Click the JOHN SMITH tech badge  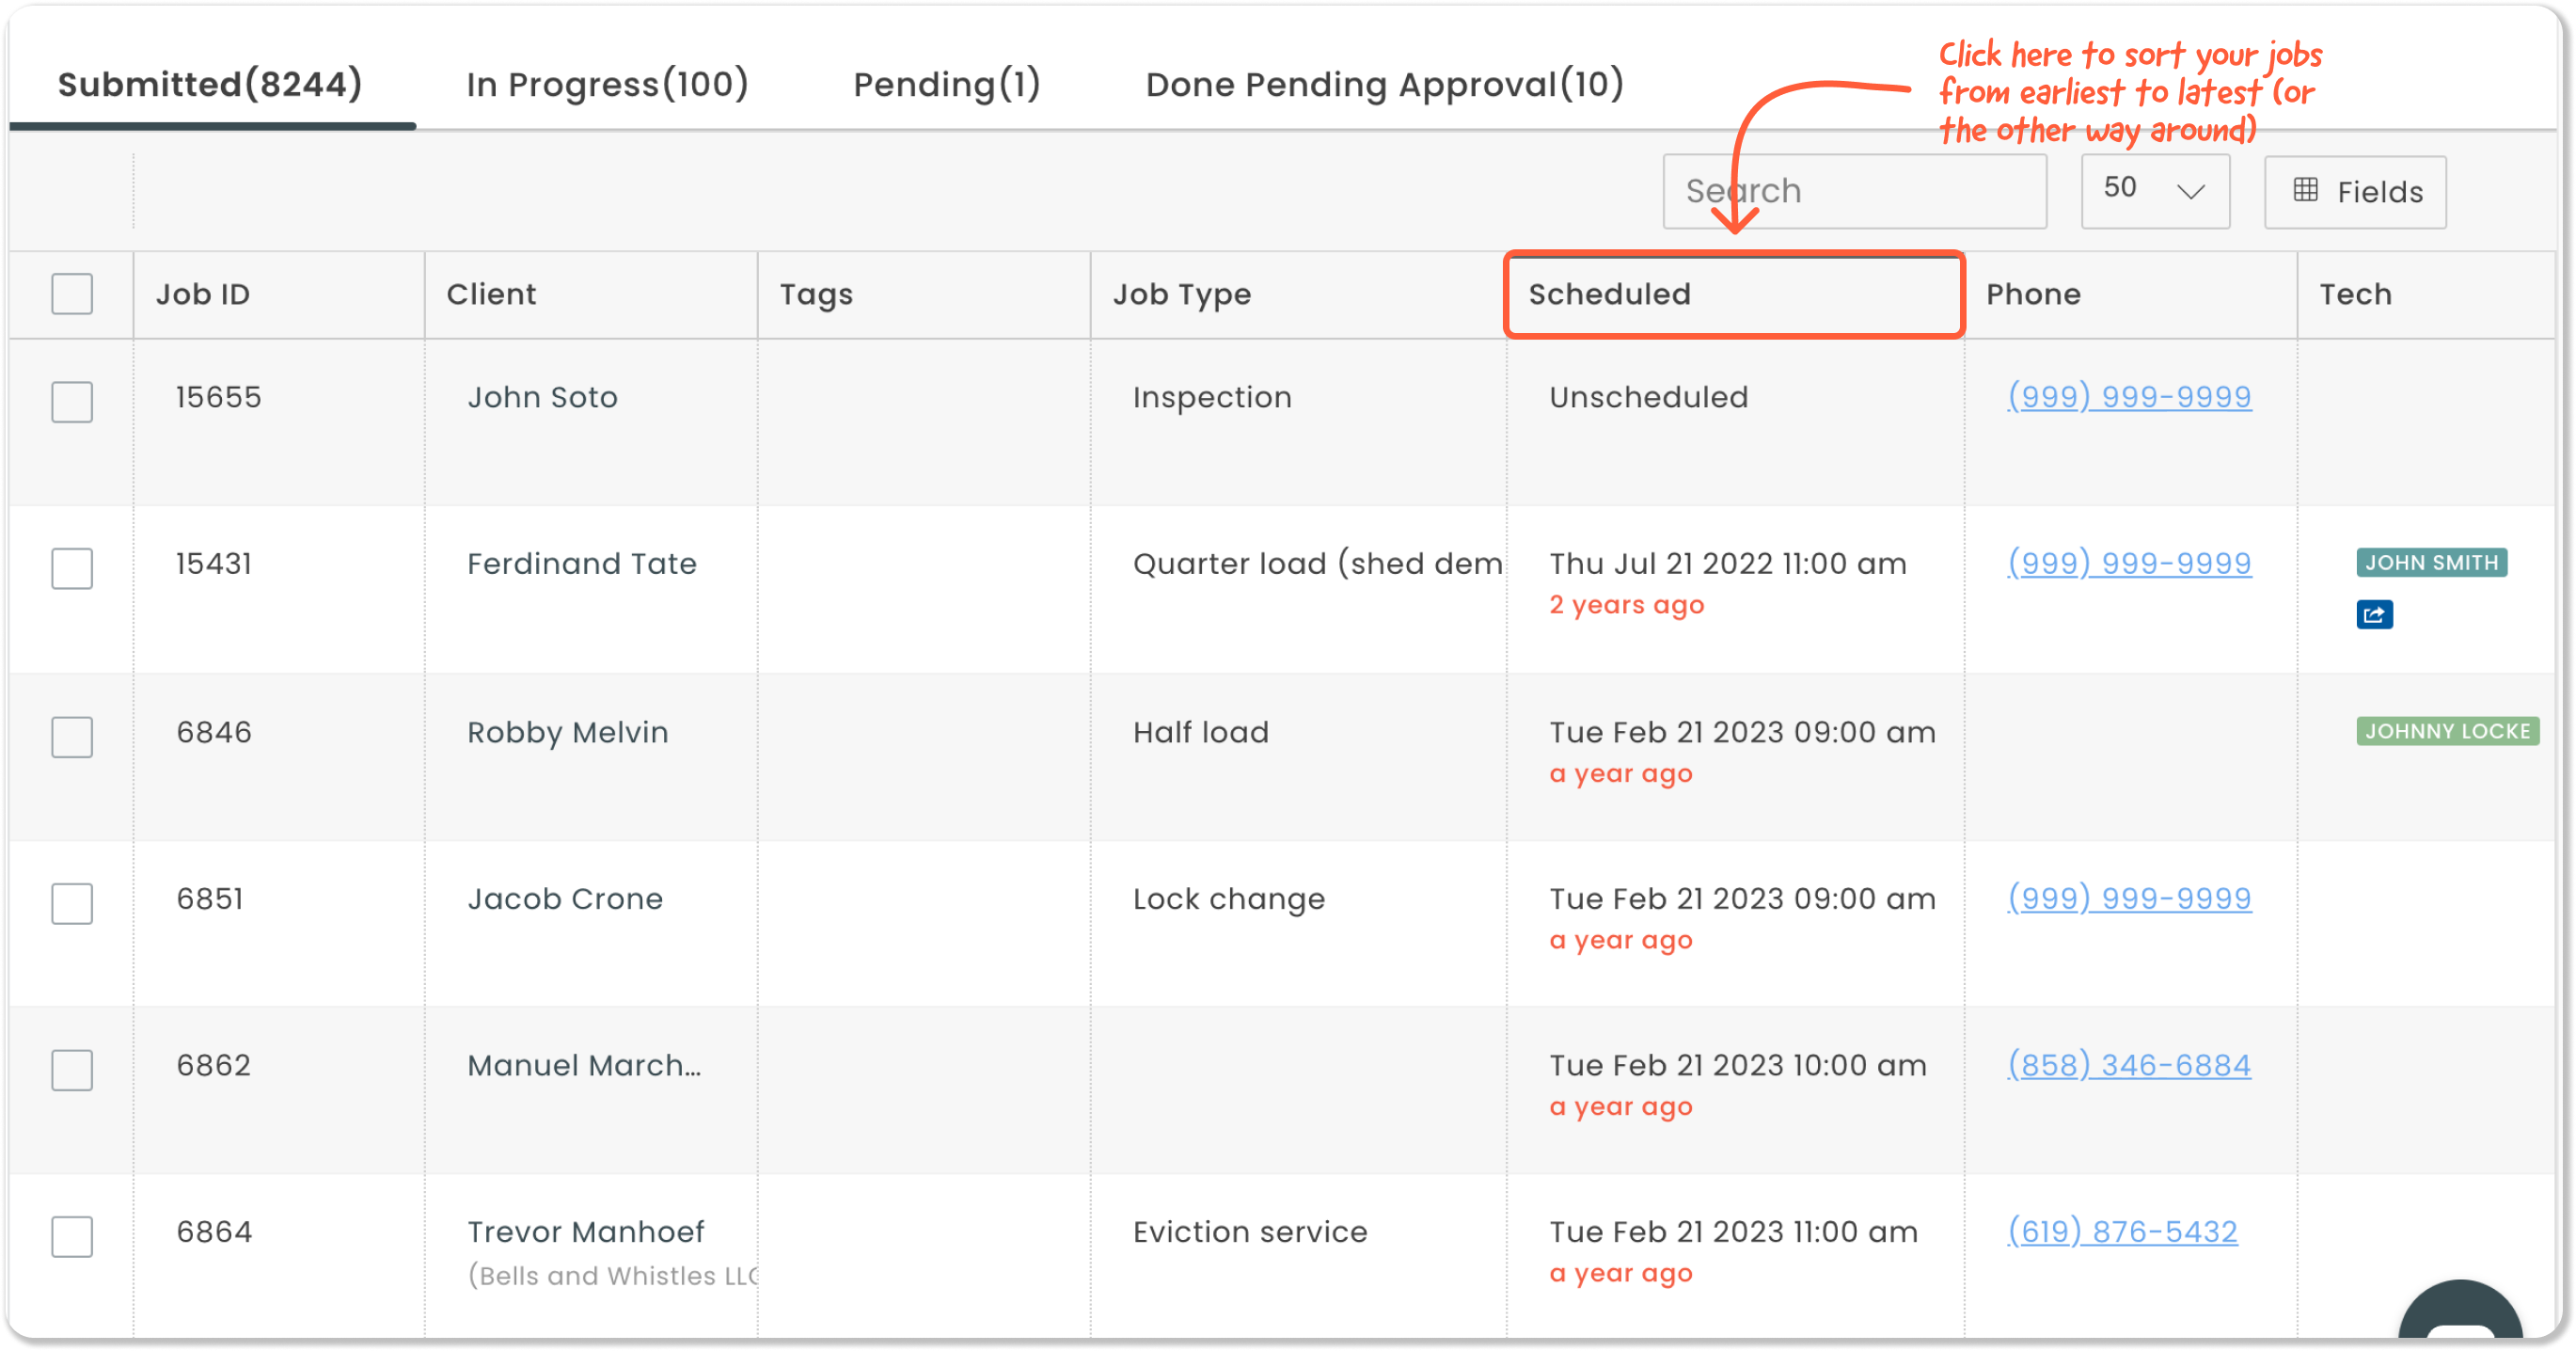click(x=2431, y=563)
